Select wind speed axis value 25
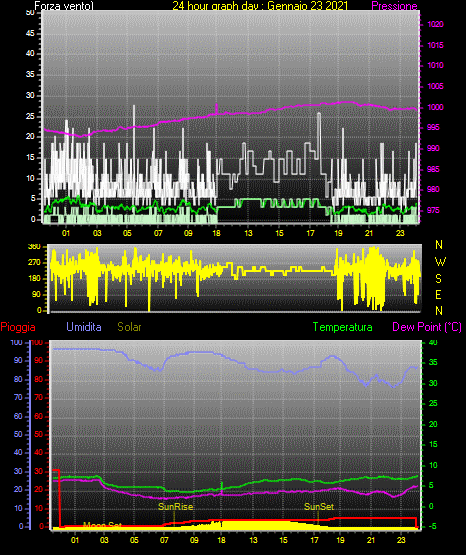 pyautogui.click(x=30, y=116)
